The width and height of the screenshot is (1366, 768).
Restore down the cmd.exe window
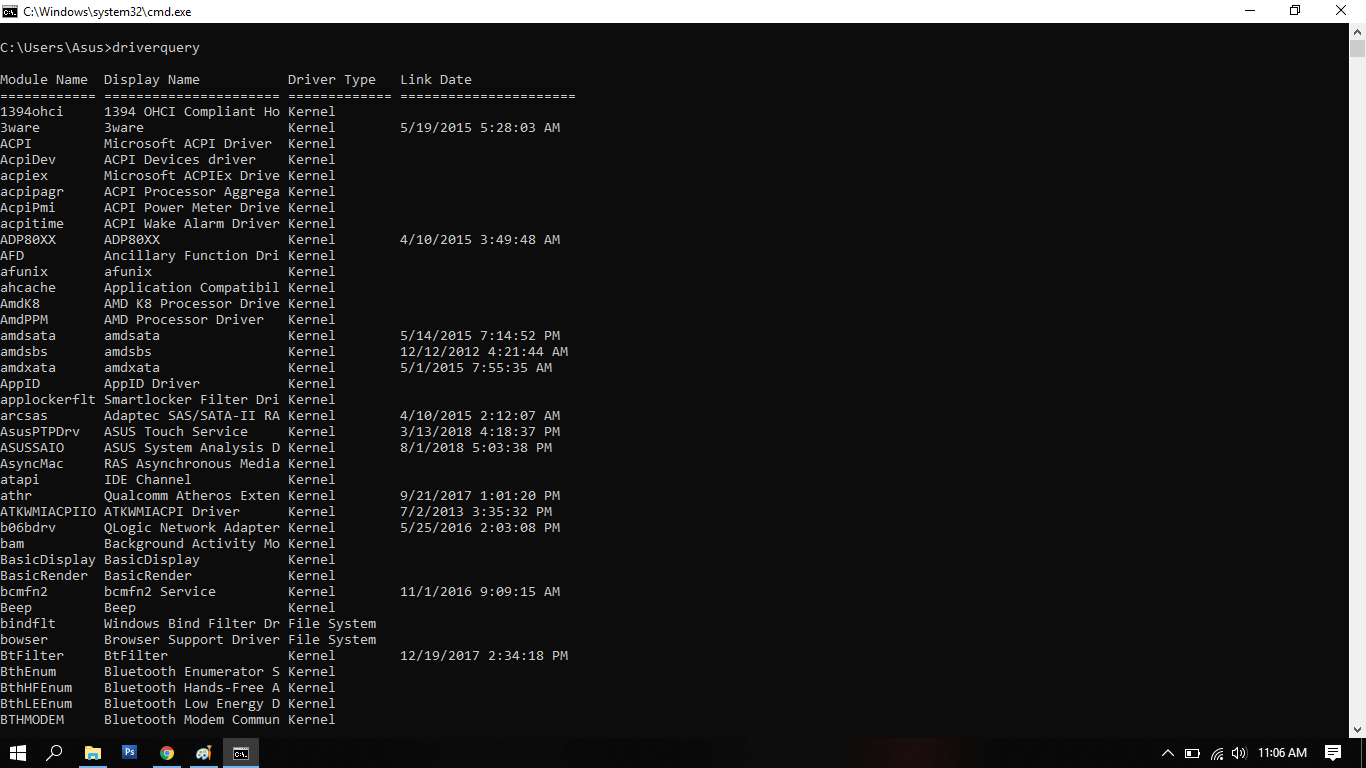point(1295,11)
